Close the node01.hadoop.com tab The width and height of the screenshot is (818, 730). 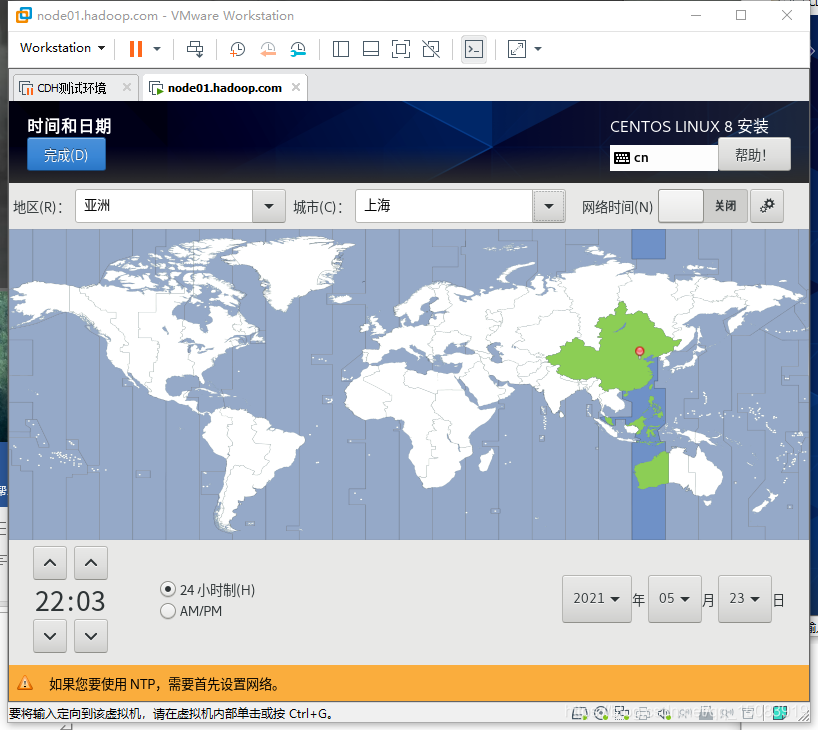(296, 87)
